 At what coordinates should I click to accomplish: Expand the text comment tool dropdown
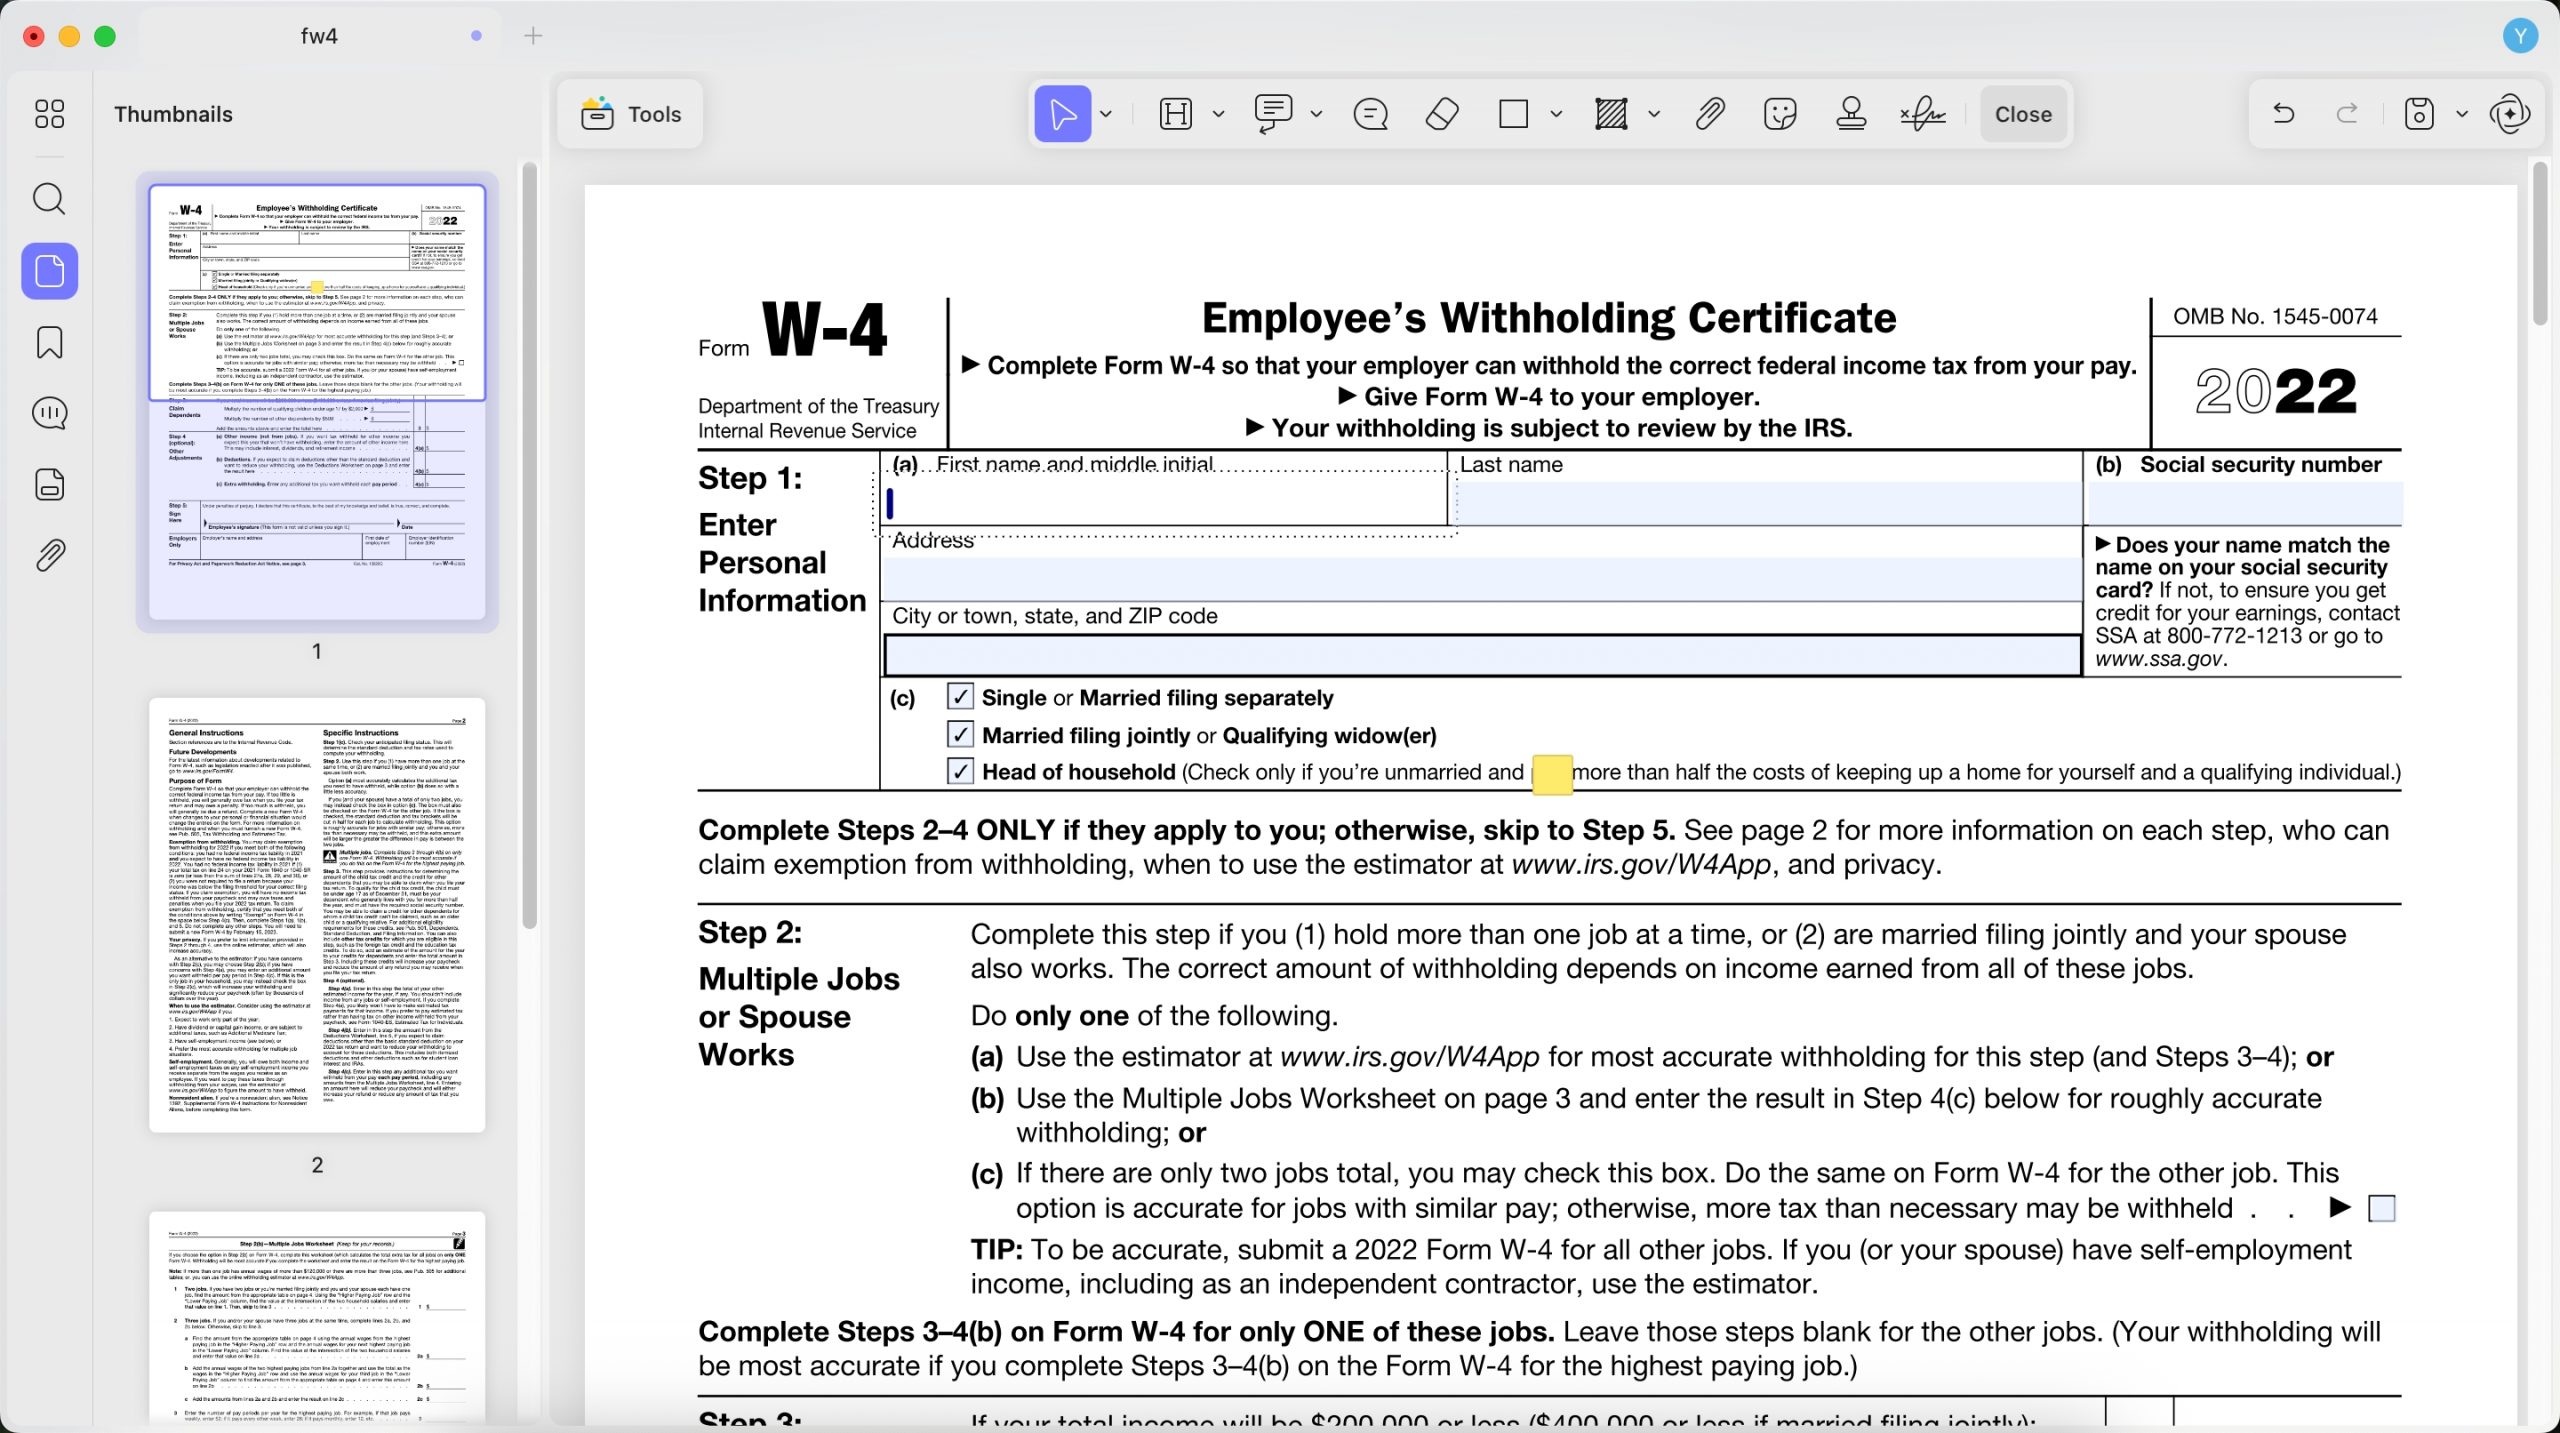click(1316, 114)
